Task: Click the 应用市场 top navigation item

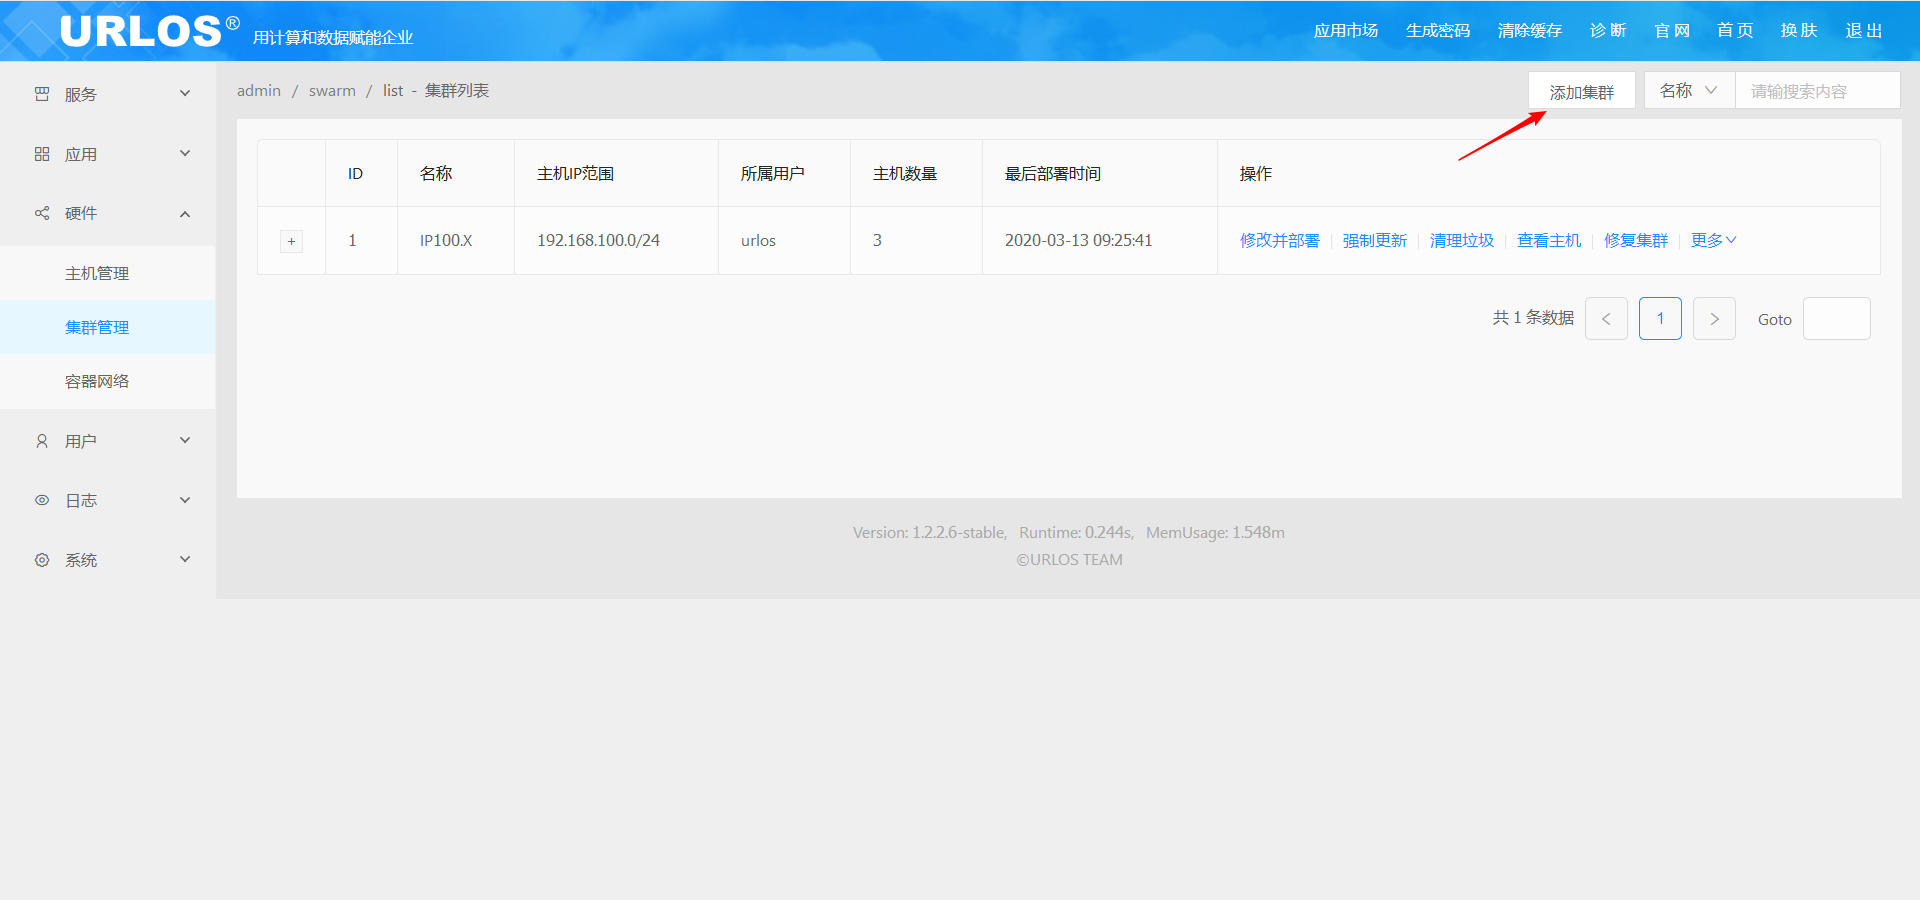Action: (x=1345, y=31)
